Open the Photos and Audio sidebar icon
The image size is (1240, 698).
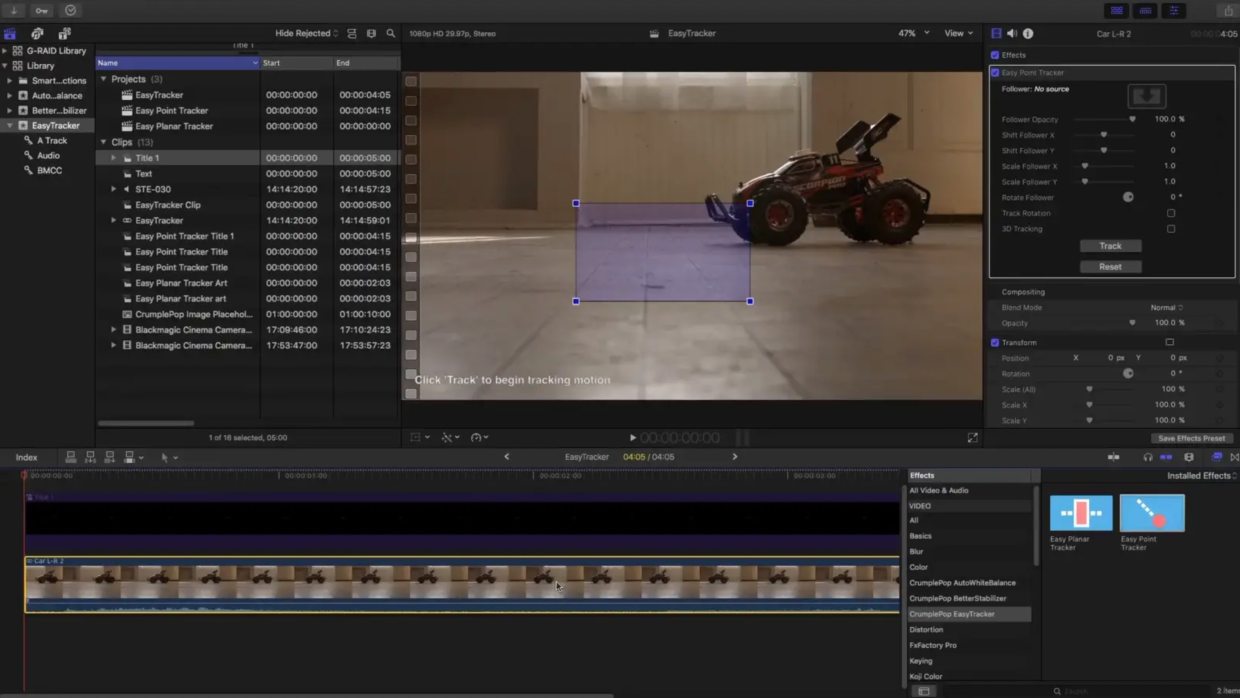[x=37, y=34]
